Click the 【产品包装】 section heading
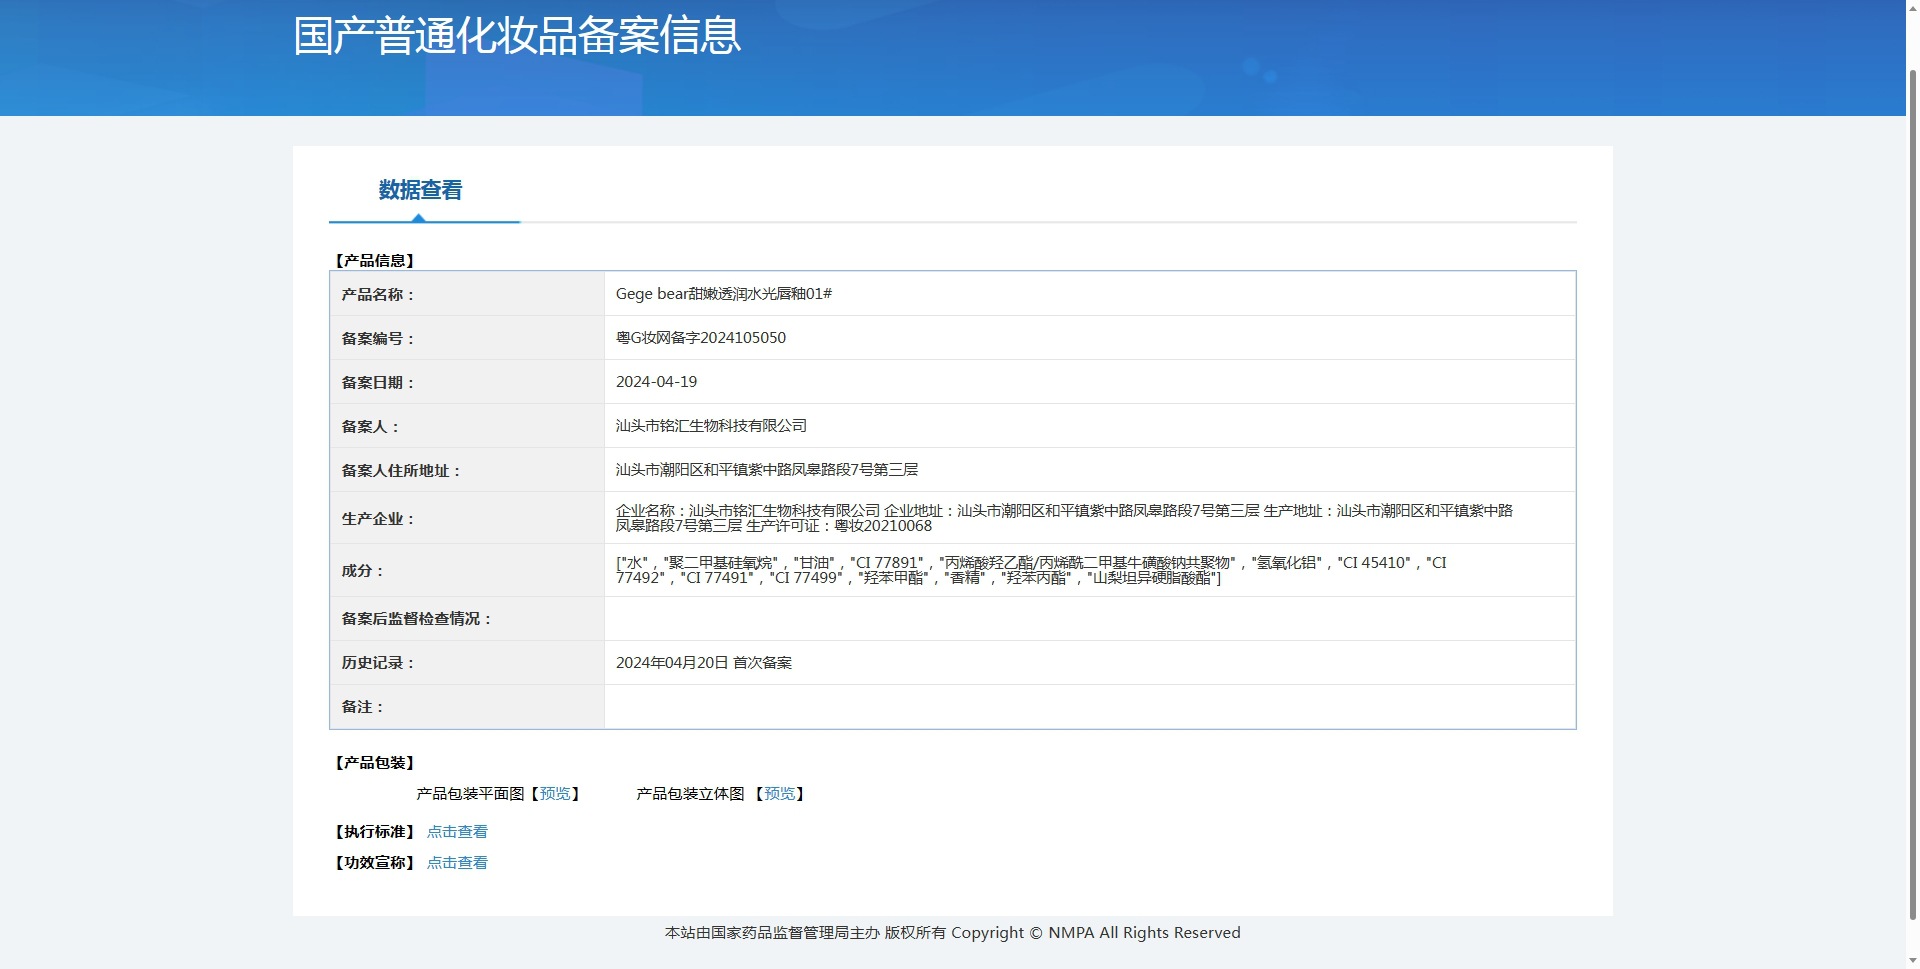The image size is (1920, 969). point(374,763)
